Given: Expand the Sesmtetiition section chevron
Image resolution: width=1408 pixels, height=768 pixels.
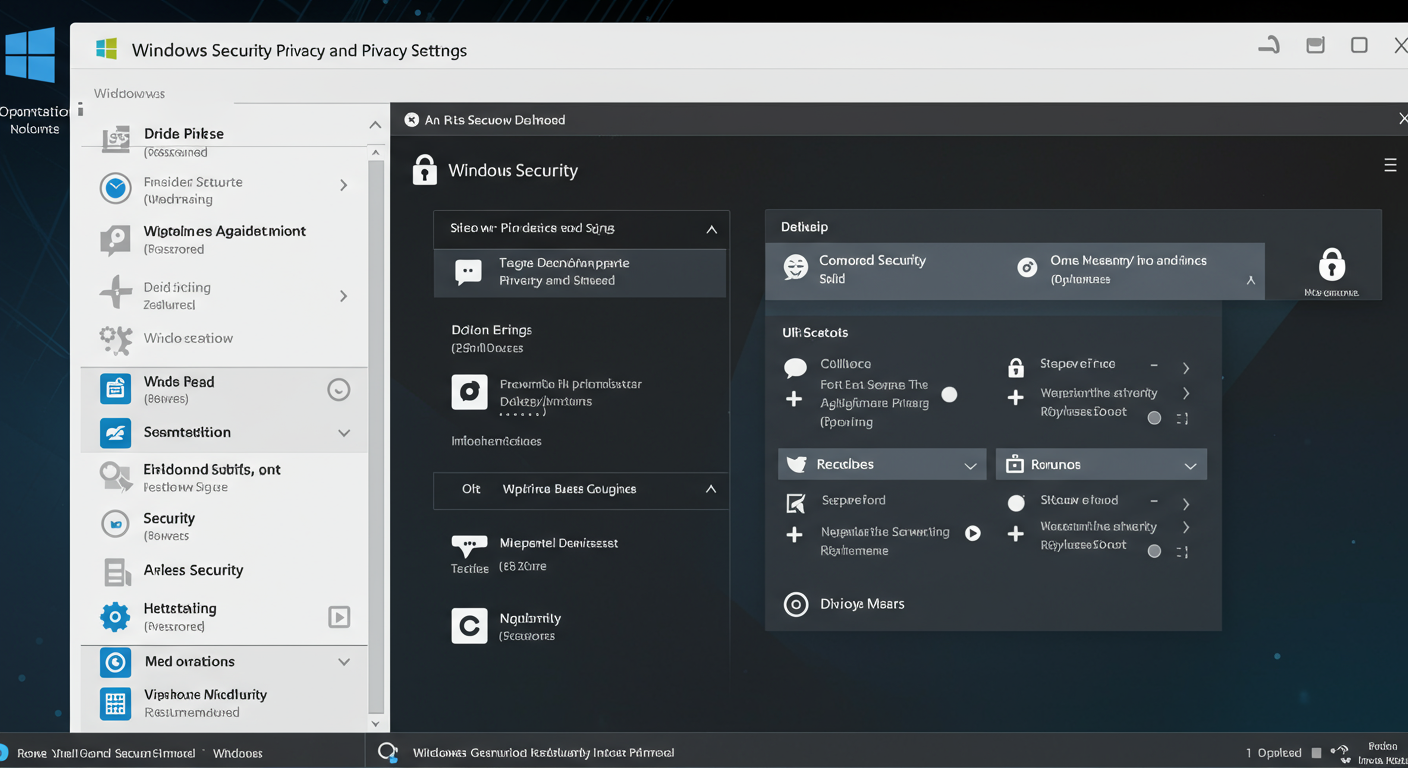Looking at the screenshot, I should click(x=344, y=433).
